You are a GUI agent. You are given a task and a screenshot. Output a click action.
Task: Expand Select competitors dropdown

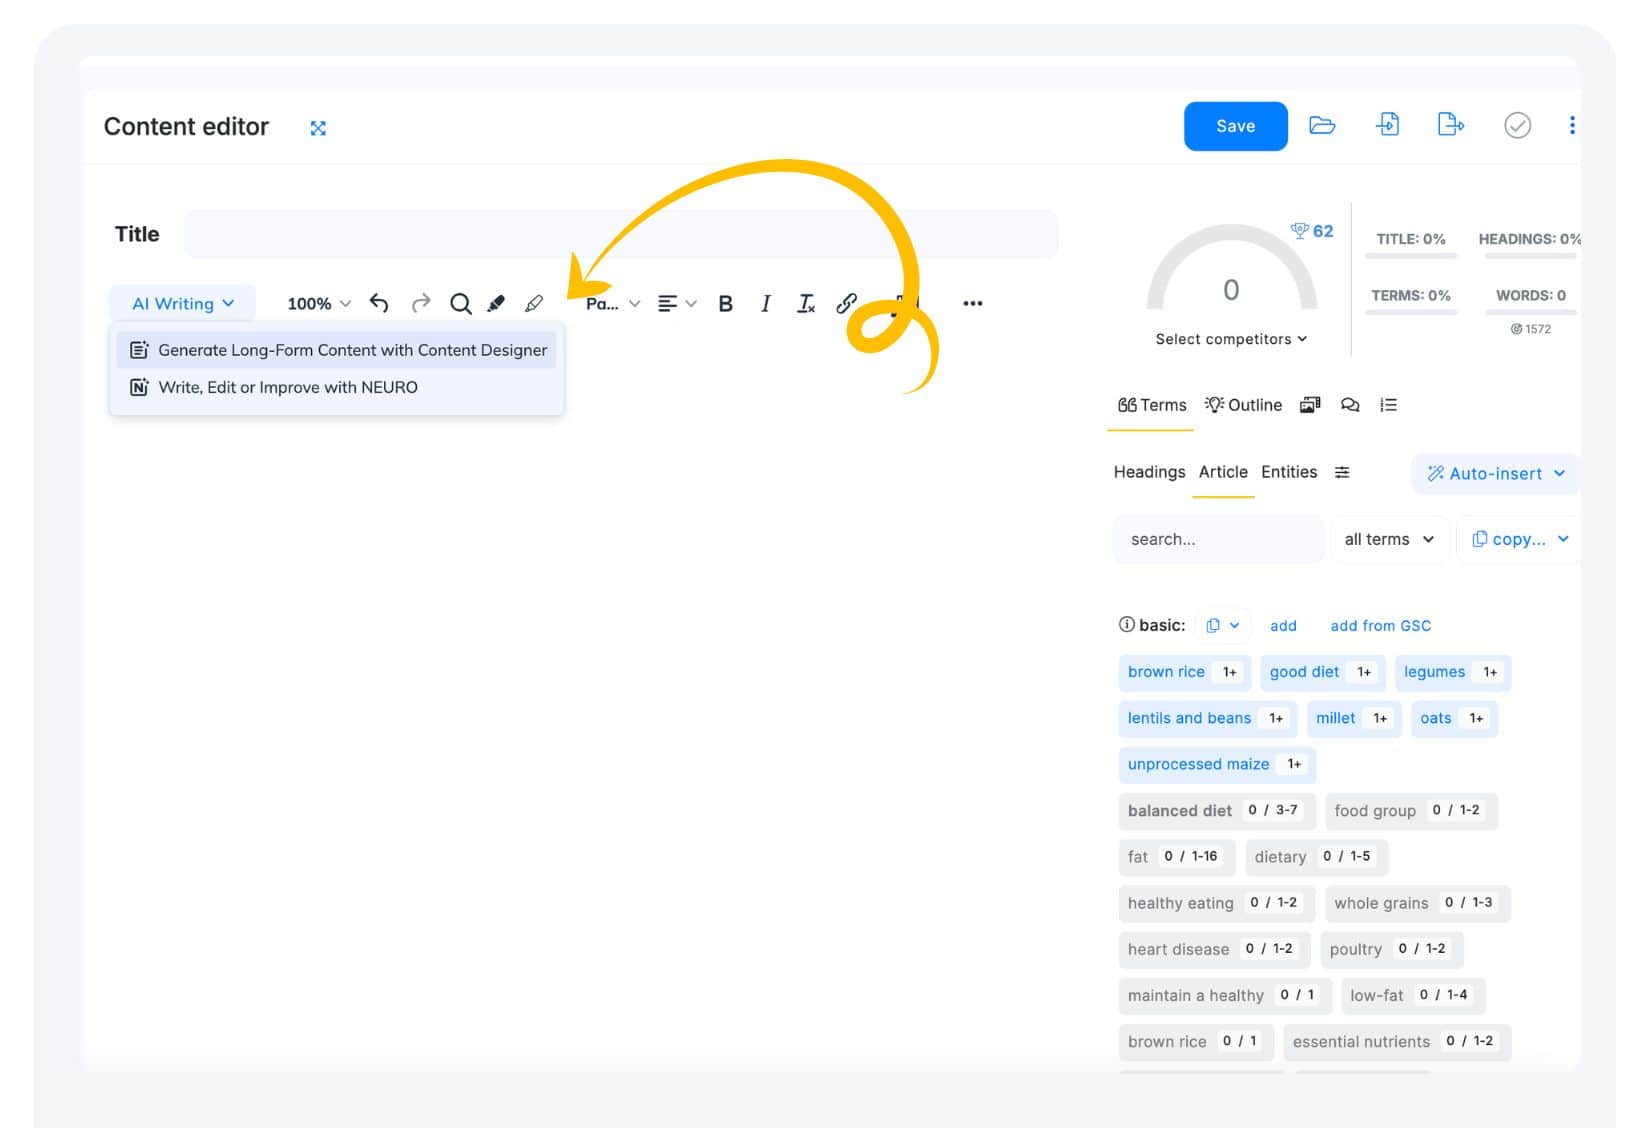click(1231, 339)
